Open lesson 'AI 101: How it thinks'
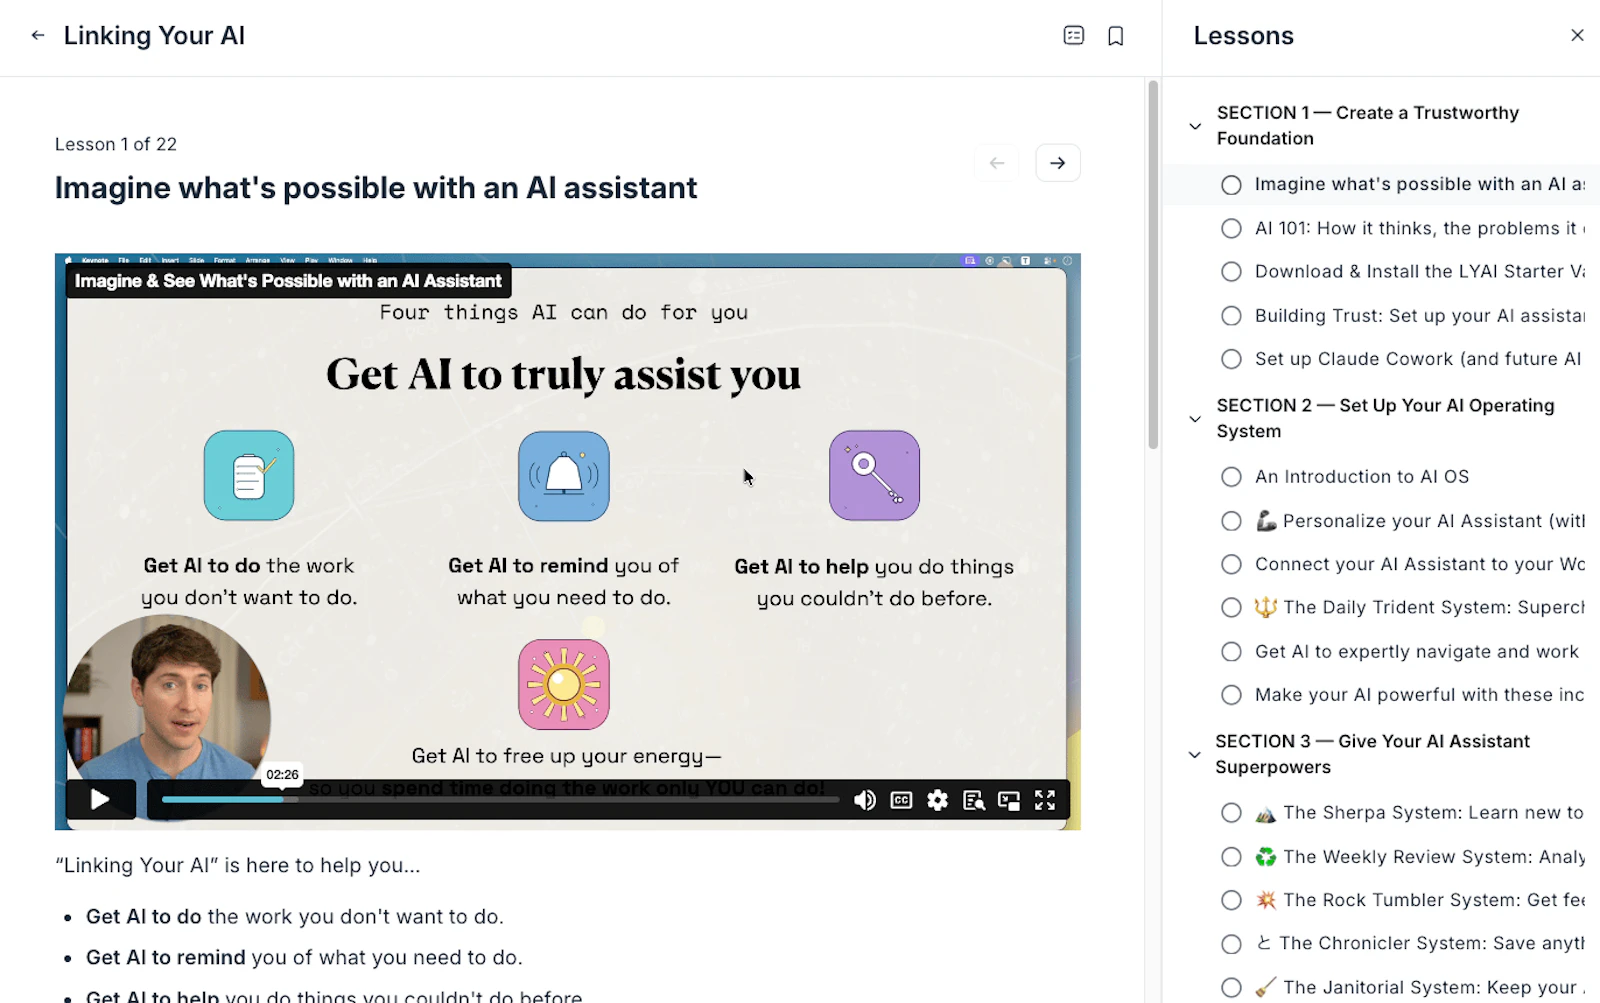This screenshot has height=1003, width=1600. coord(1419,228)
